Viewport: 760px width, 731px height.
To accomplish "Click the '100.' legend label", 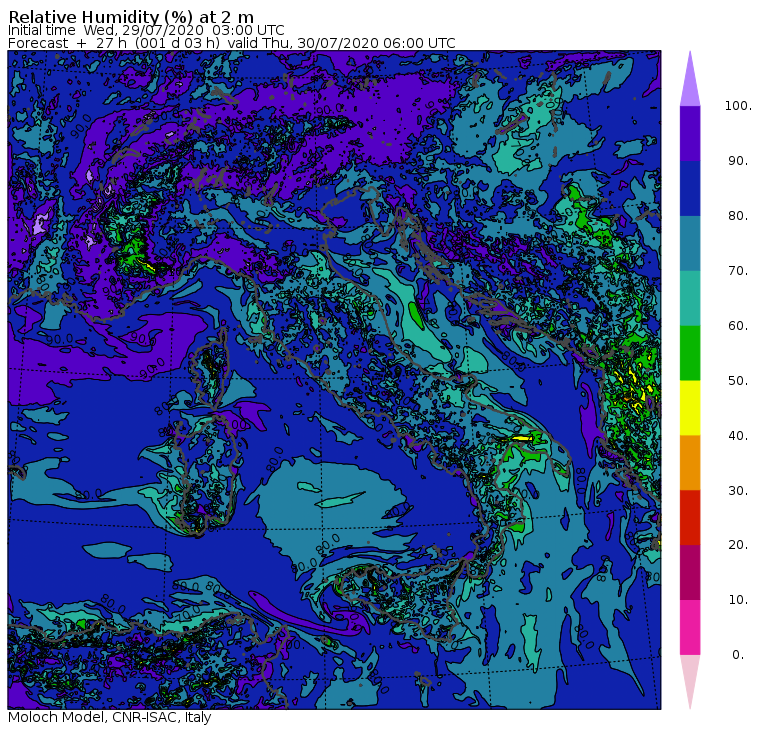I will coord(738,106).
